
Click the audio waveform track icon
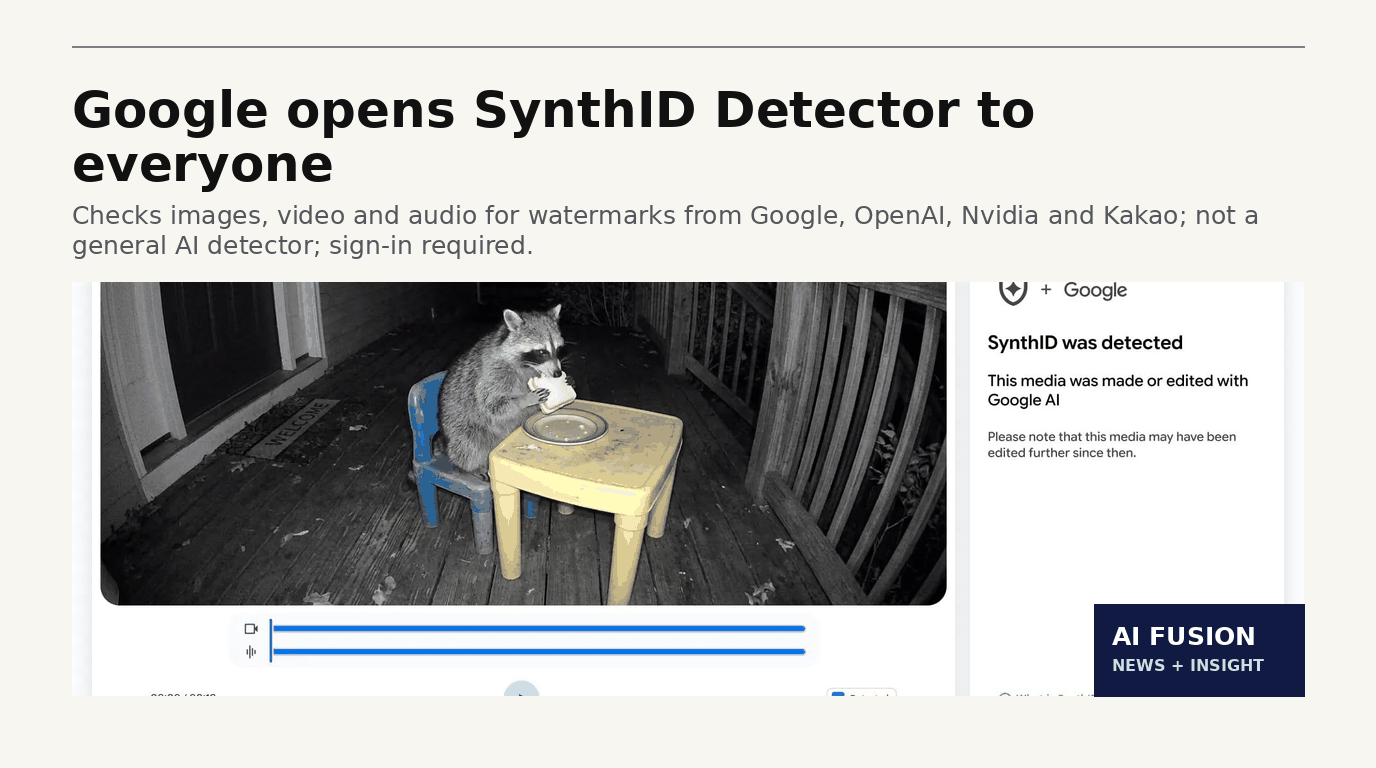(251, 652)
